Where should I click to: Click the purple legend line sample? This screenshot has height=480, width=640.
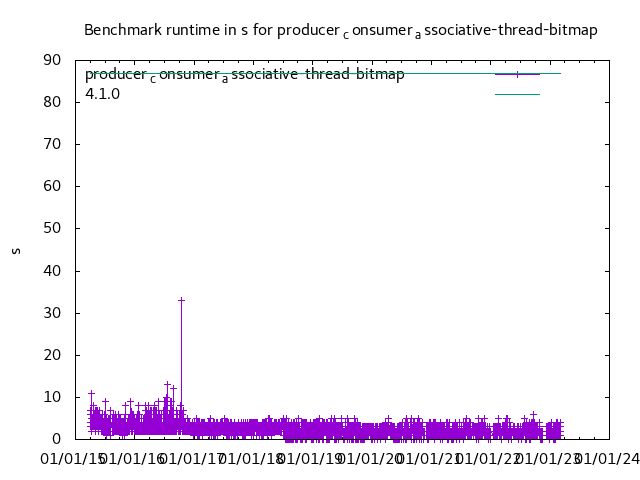pos(517,74)
